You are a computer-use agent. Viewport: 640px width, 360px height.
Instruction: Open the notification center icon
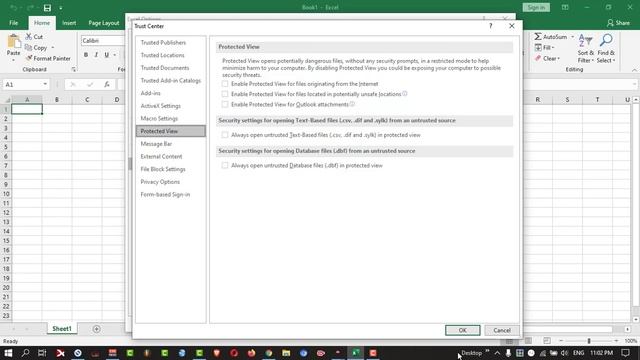[x=626, y=353]
